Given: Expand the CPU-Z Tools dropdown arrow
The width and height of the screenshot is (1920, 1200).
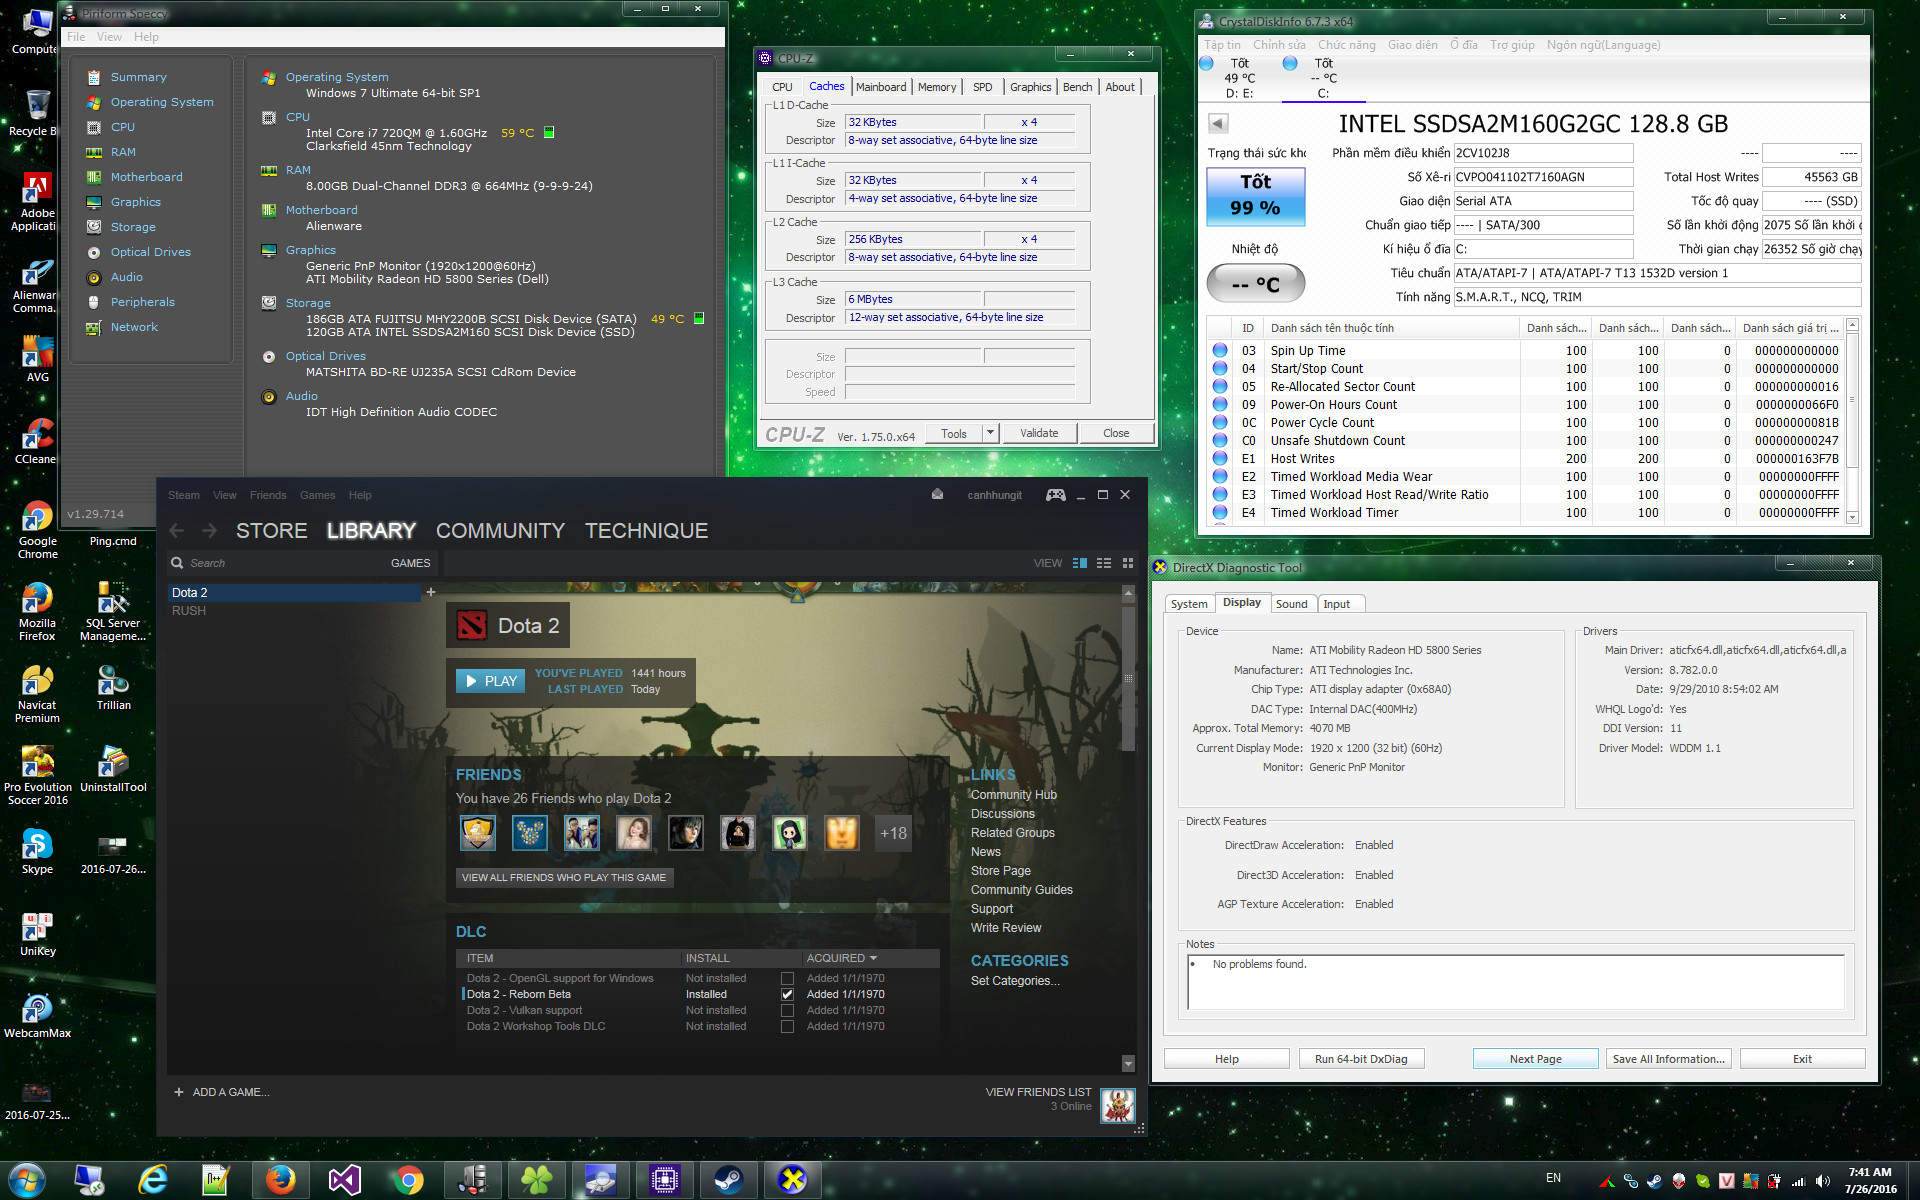Looking at the screenshot, I should point(990,433).
